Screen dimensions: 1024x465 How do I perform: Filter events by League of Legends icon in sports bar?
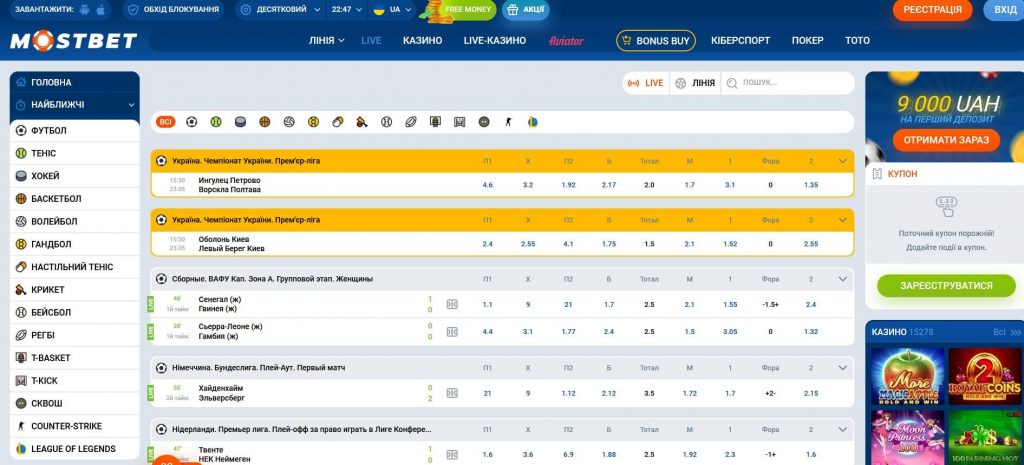[533, 121]
